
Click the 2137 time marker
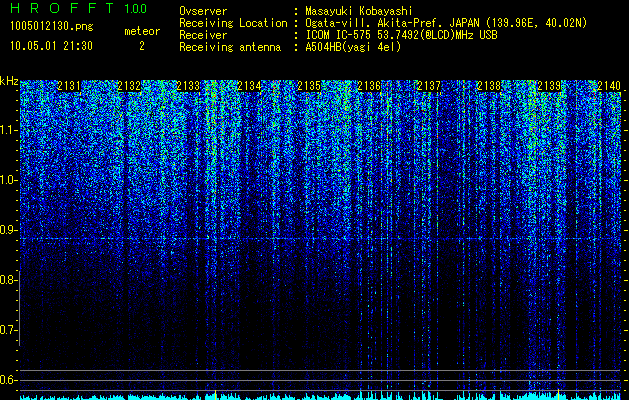pos(429,86)
